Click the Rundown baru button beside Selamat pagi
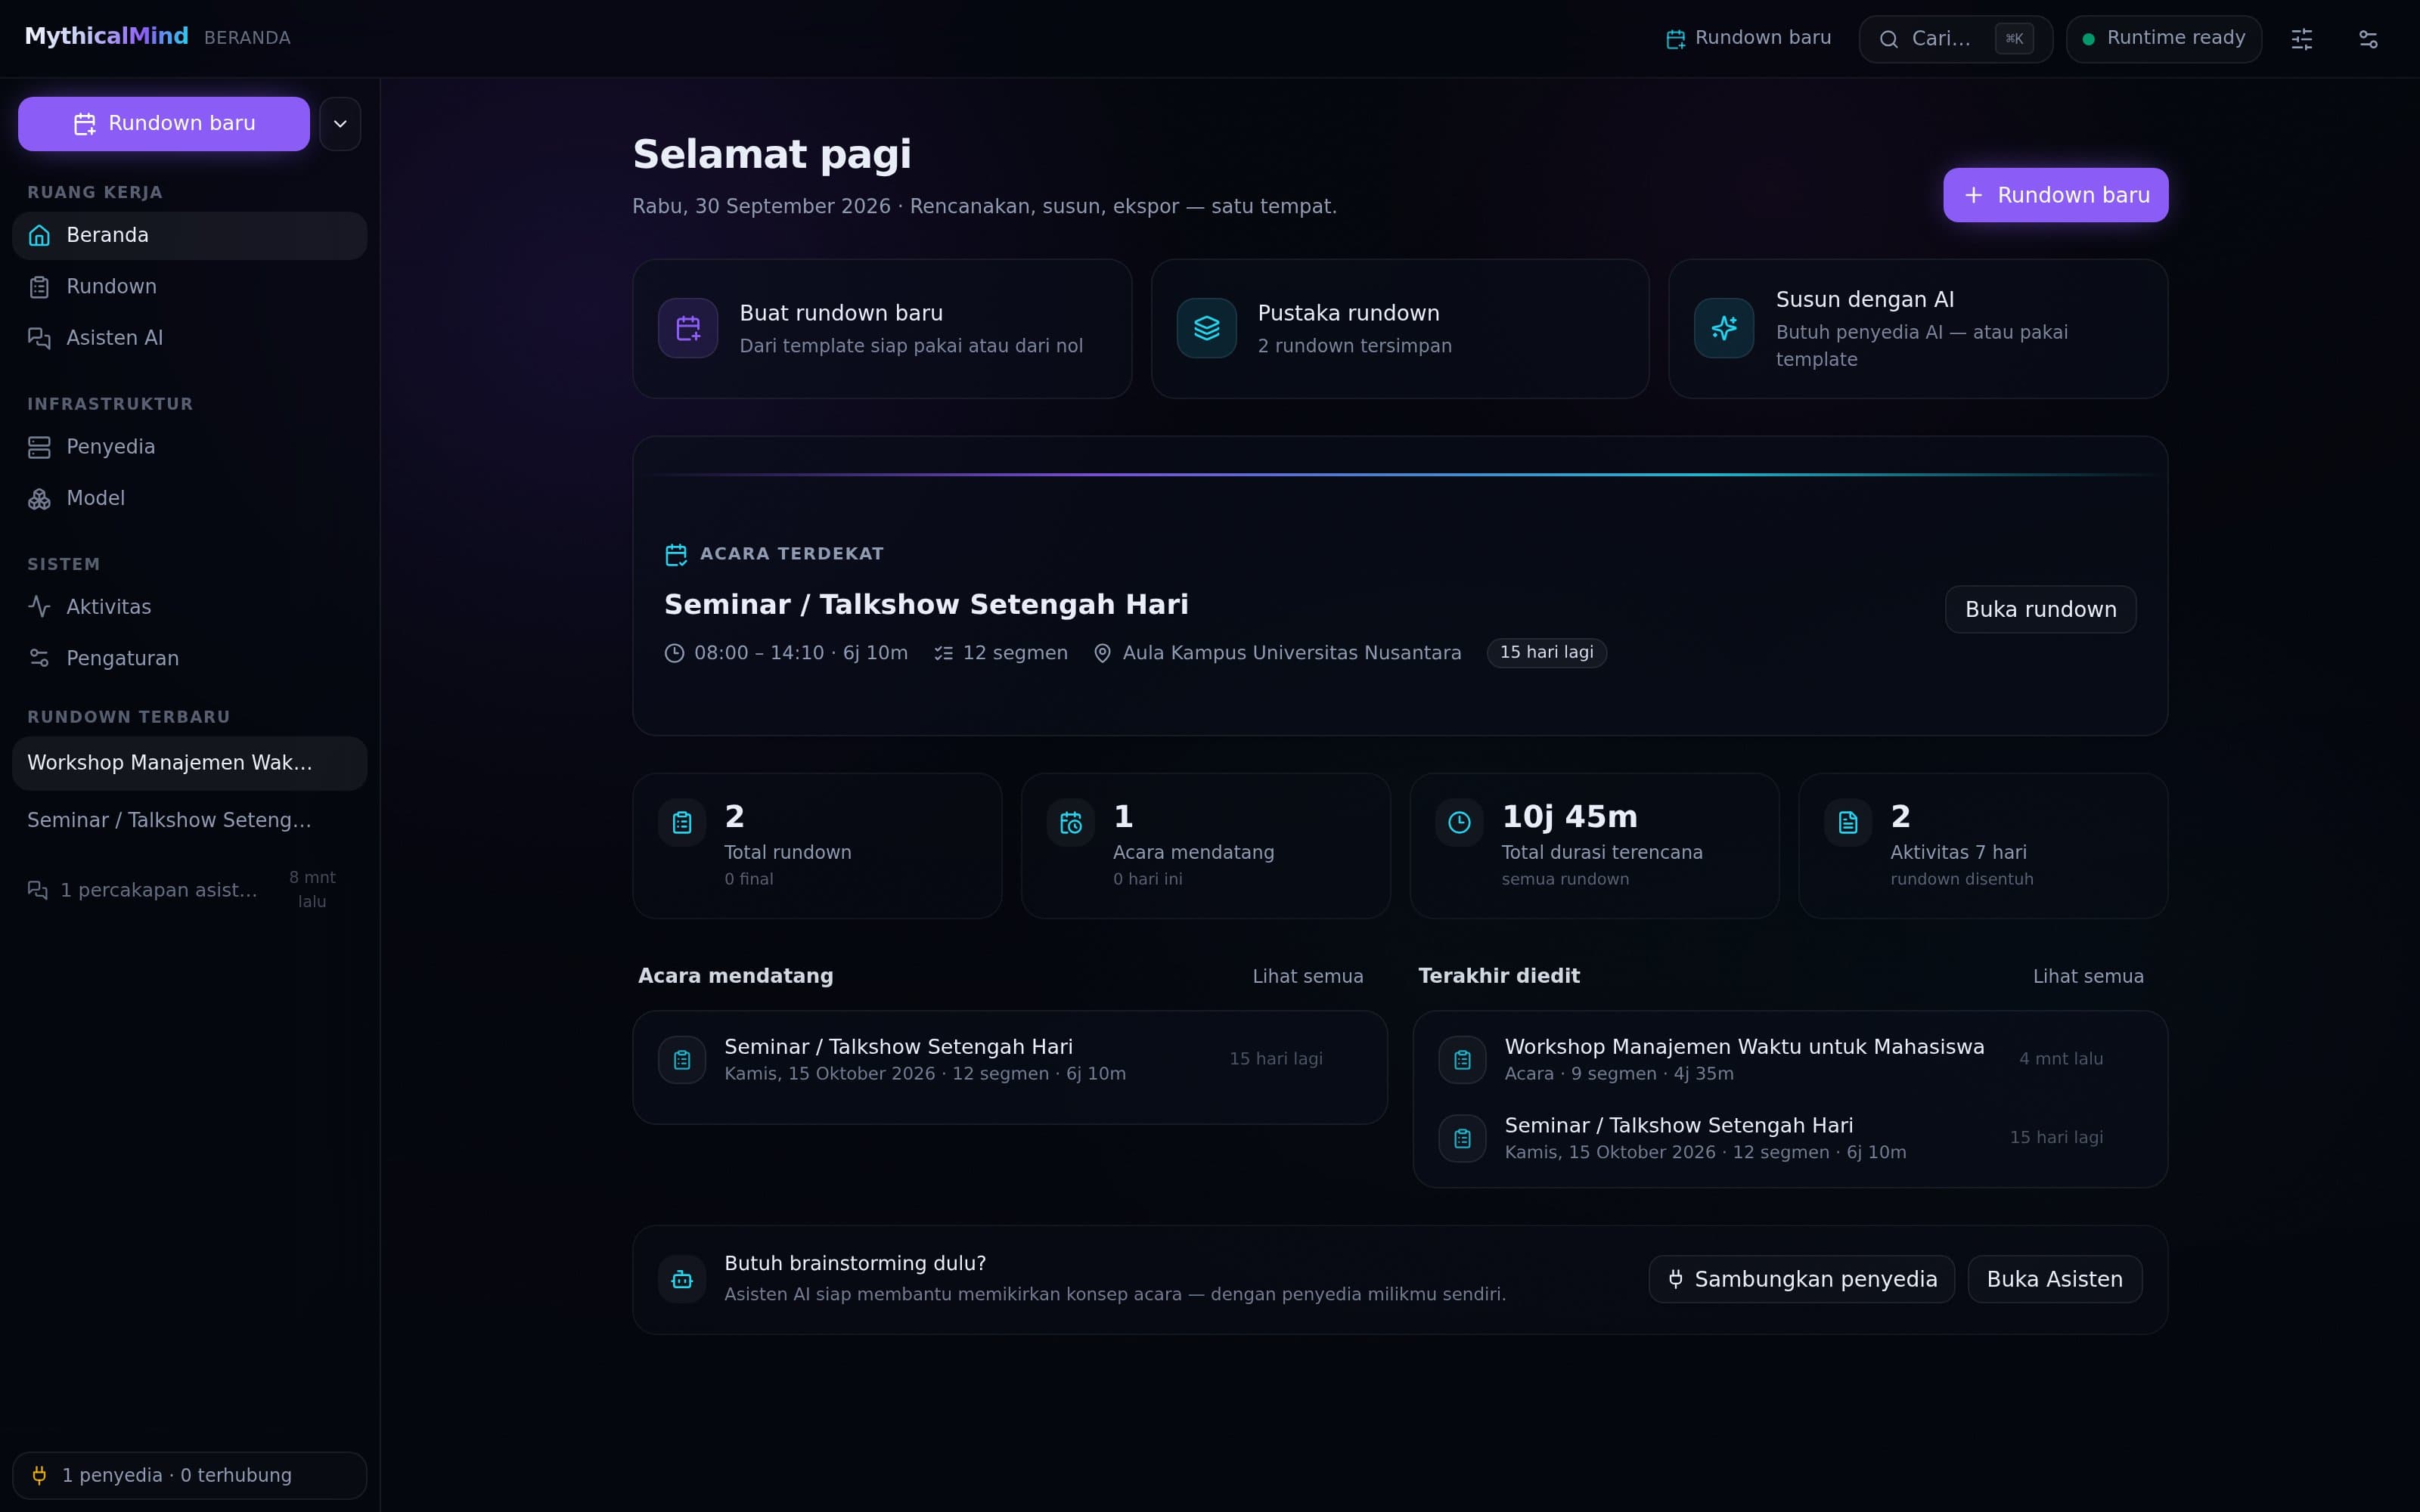Screen dimensions: 2420x1512 [x=2055, y=195]
